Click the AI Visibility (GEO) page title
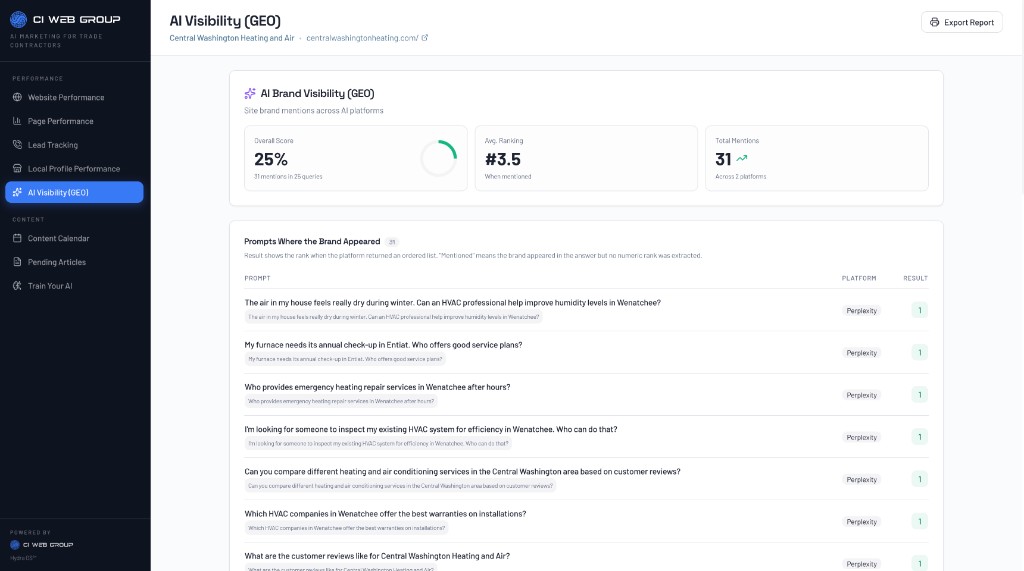The height and width of the screenshot is (571, 1024). click(225, 21)
